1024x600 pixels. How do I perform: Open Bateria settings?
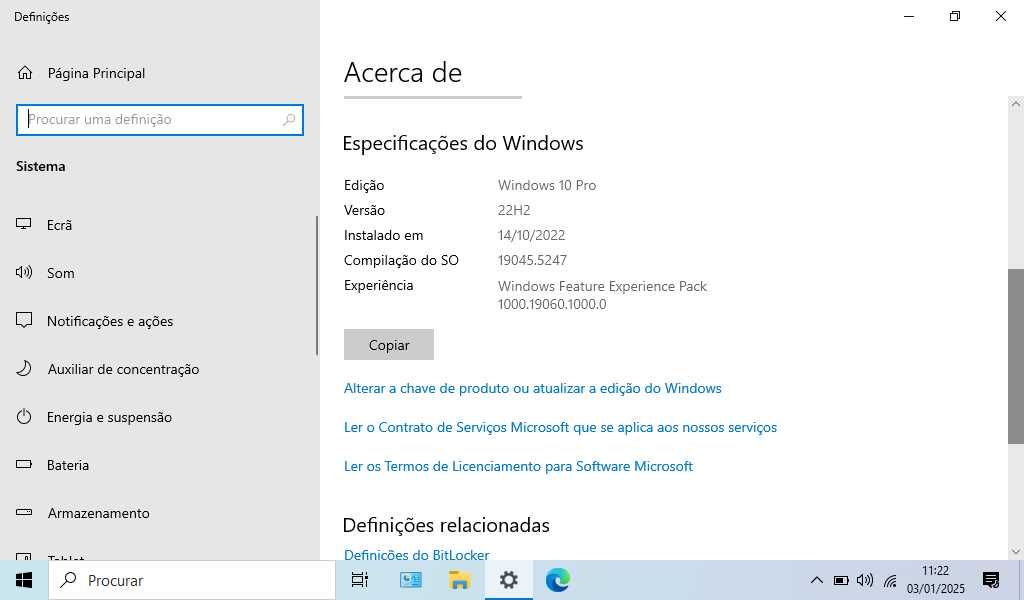pos(160,465)
